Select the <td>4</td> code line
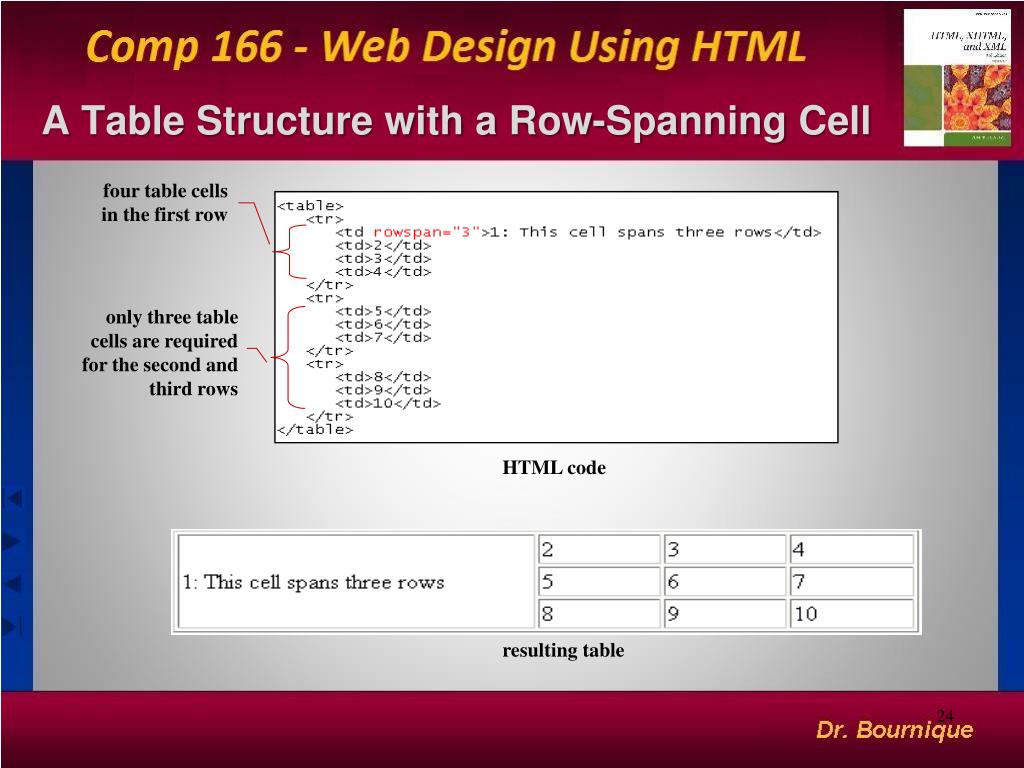This screenshot has width=1024, height=768. tap(383, 272)
